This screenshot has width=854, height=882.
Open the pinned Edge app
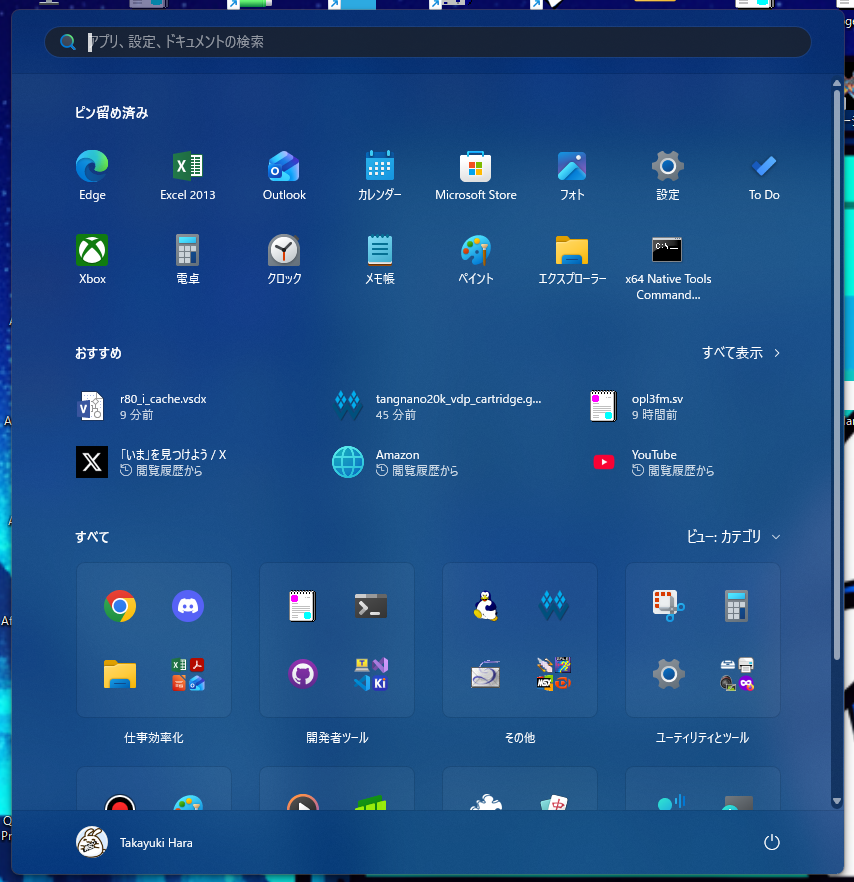tap(92, 176)
